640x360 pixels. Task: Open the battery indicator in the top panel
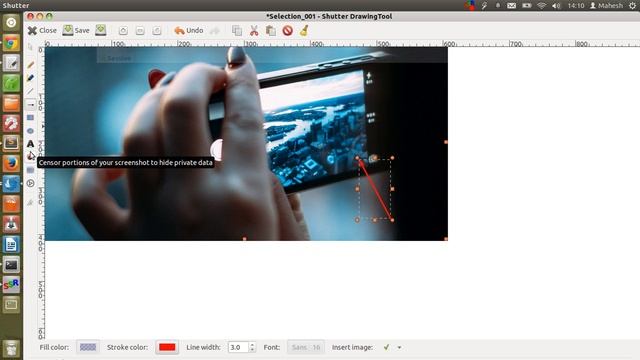click(x=527, y=6)
